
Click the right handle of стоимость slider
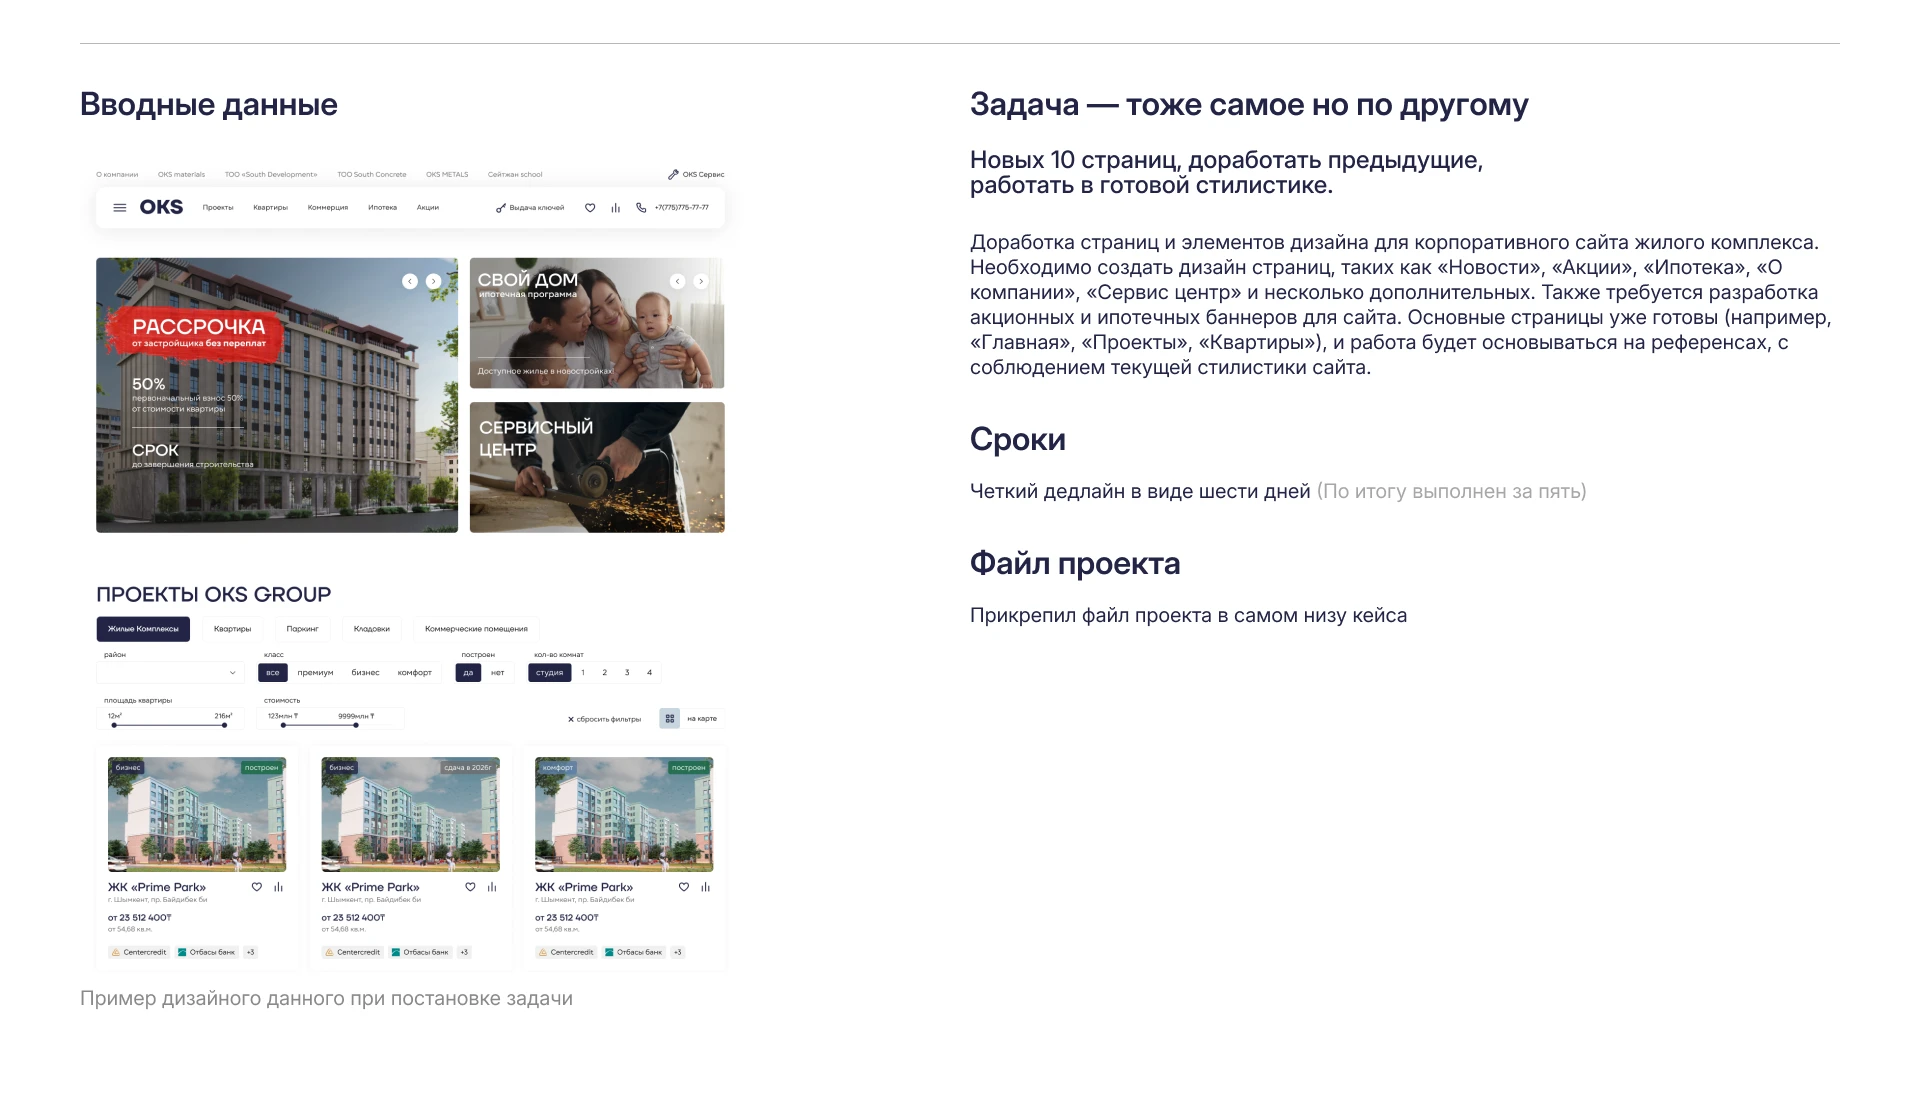356,725
